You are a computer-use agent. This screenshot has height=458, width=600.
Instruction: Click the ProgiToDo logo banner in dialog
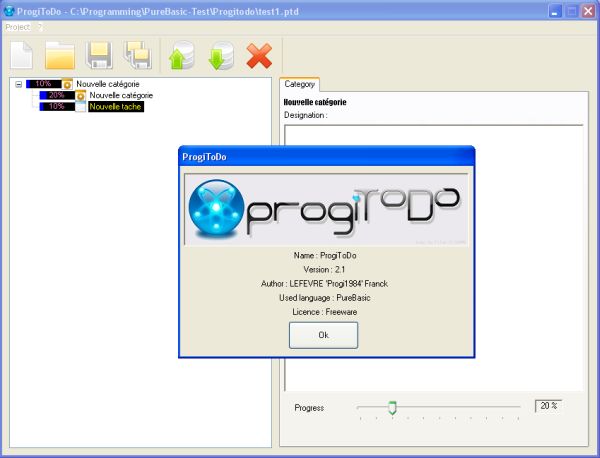pos(326,209)
